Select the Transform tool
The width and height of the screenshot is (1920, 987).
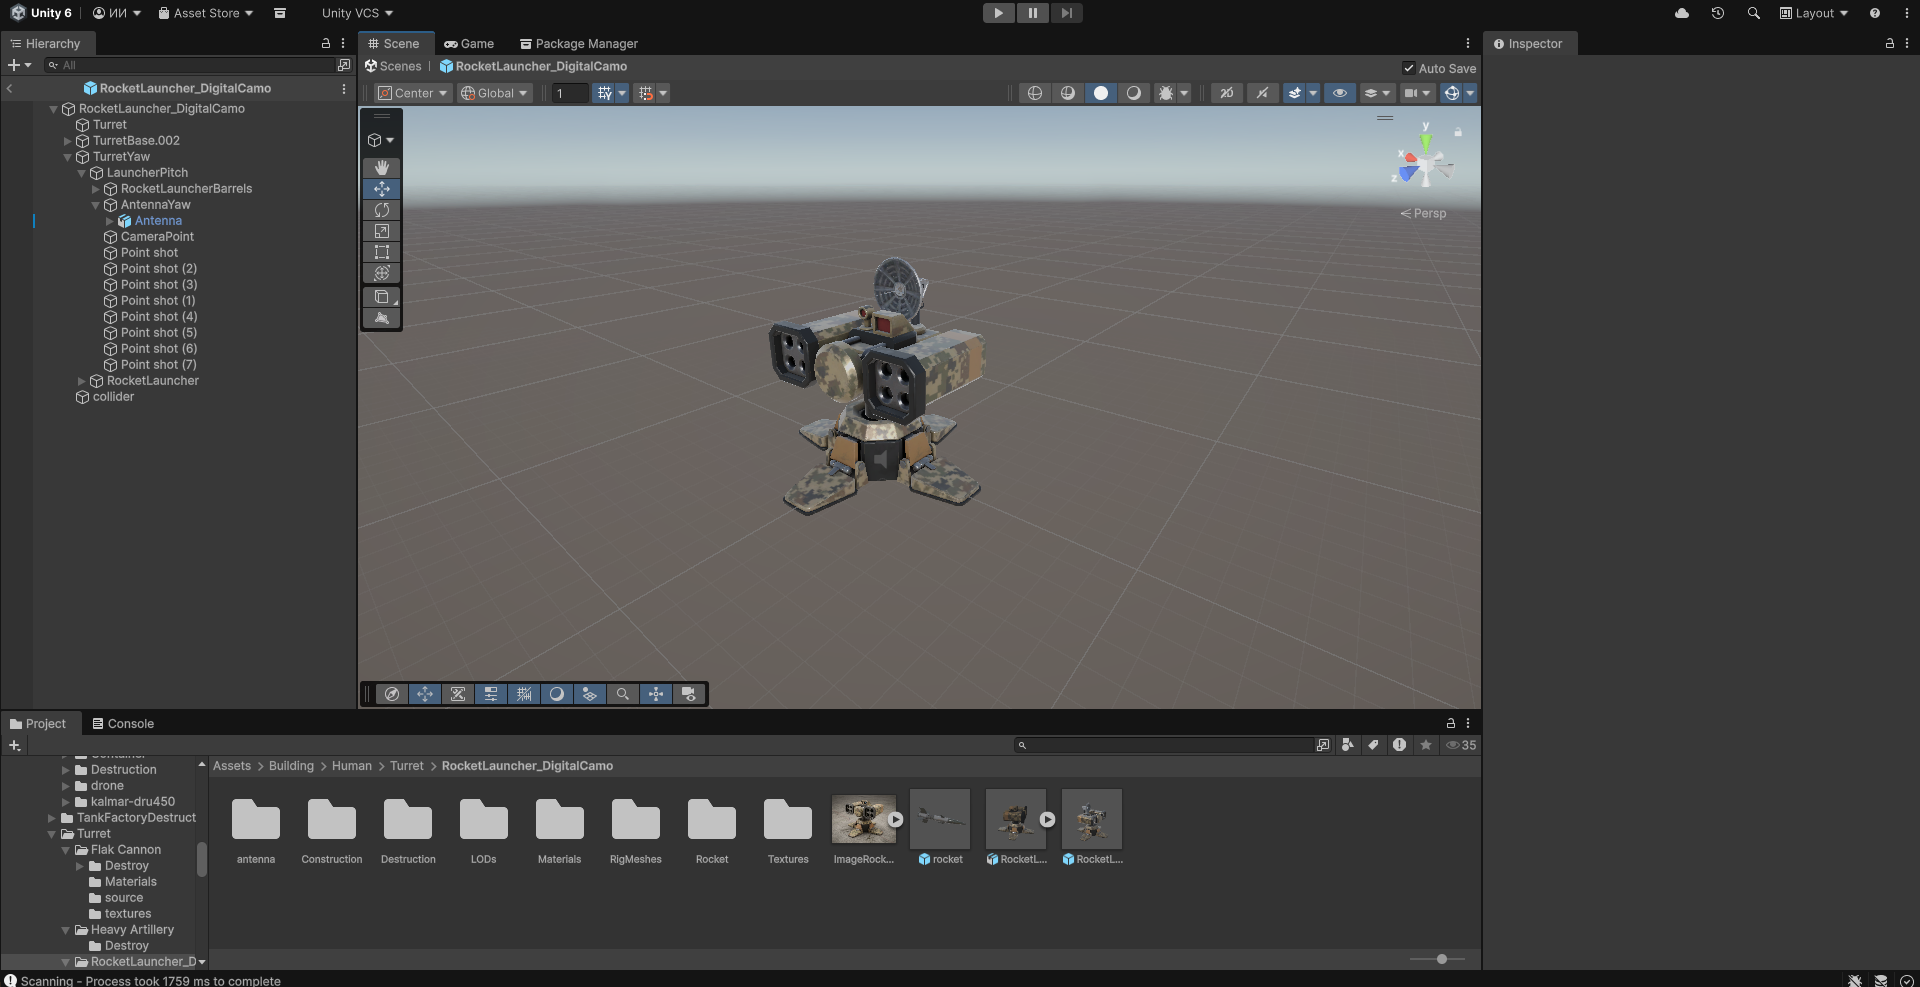point(382,273)
